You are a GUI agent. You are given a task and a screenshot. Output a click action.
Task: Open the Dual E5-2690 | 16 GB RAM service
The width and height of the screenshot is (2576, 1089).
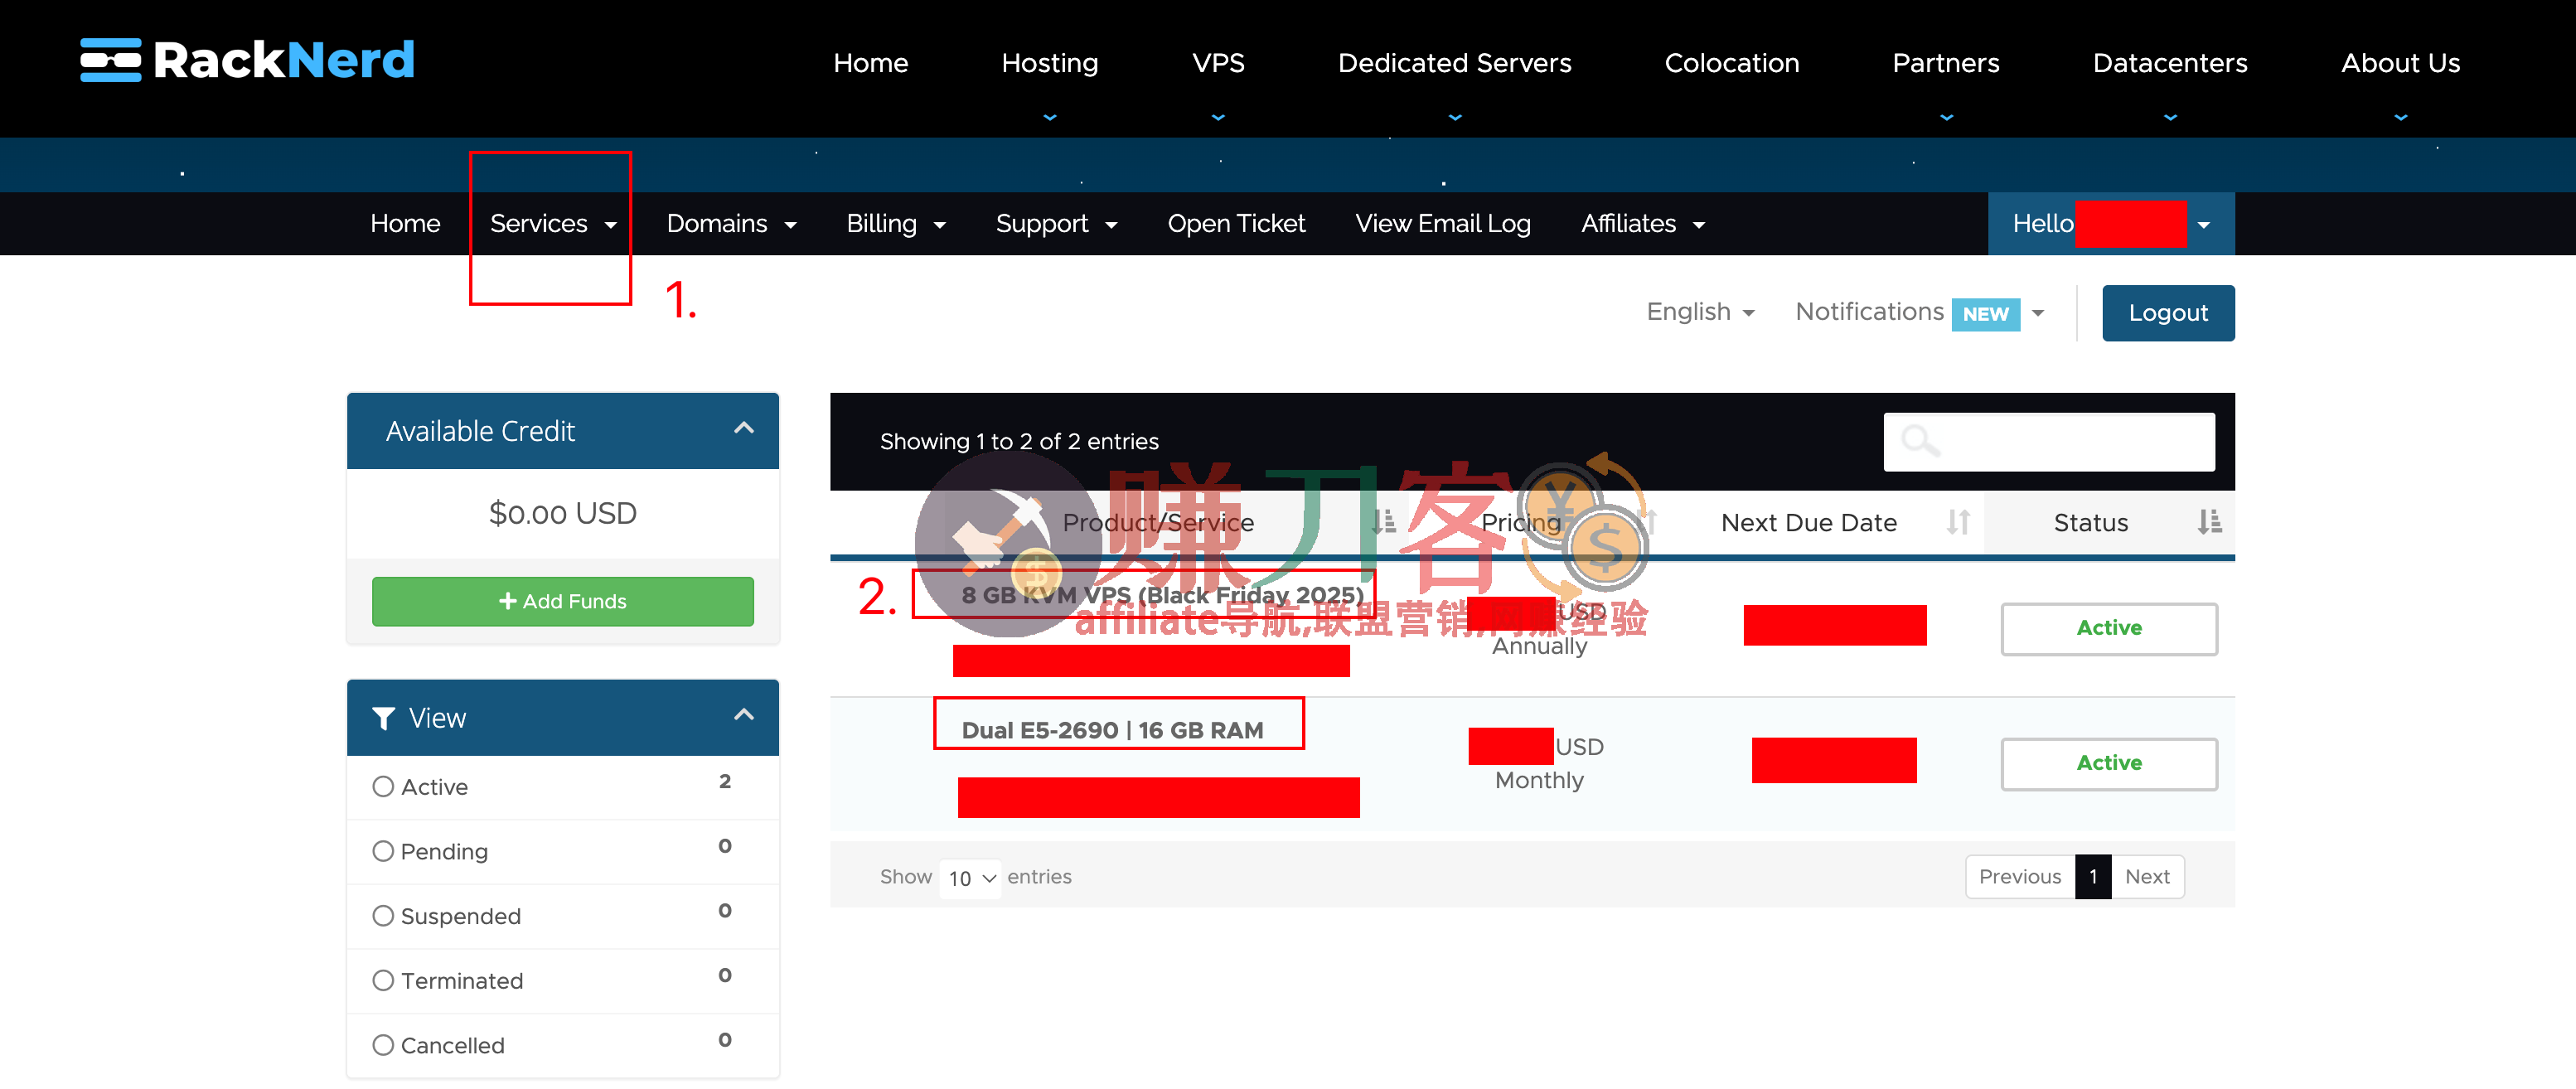(x=1112, y=730)
